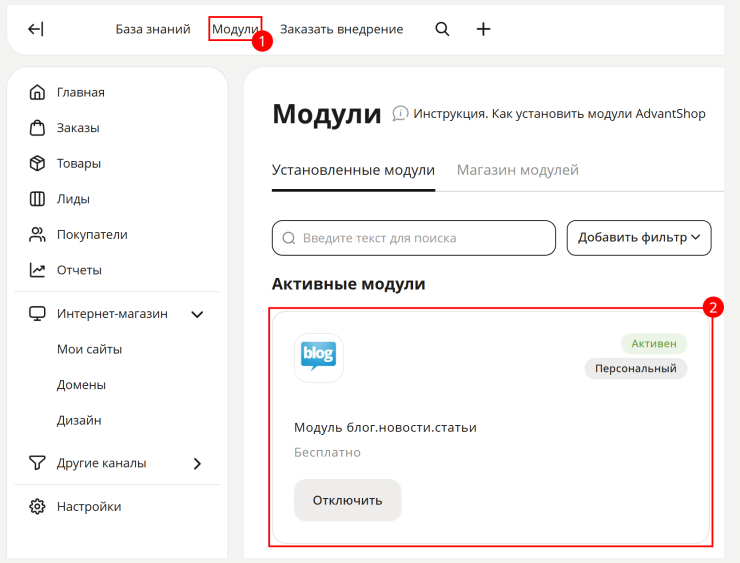Click the Активные модули heading

348,284
